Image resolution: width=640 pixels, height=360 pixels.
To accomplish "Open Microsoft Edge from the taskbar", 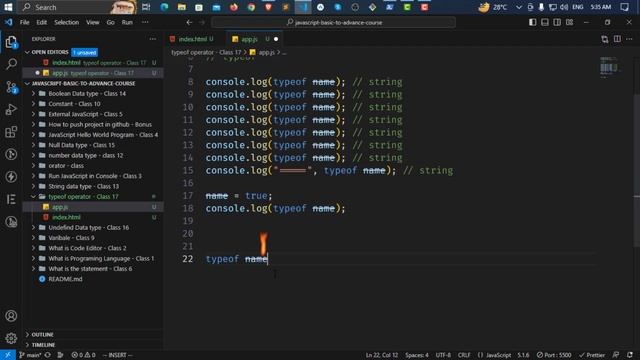I will (x=164, y=7).
